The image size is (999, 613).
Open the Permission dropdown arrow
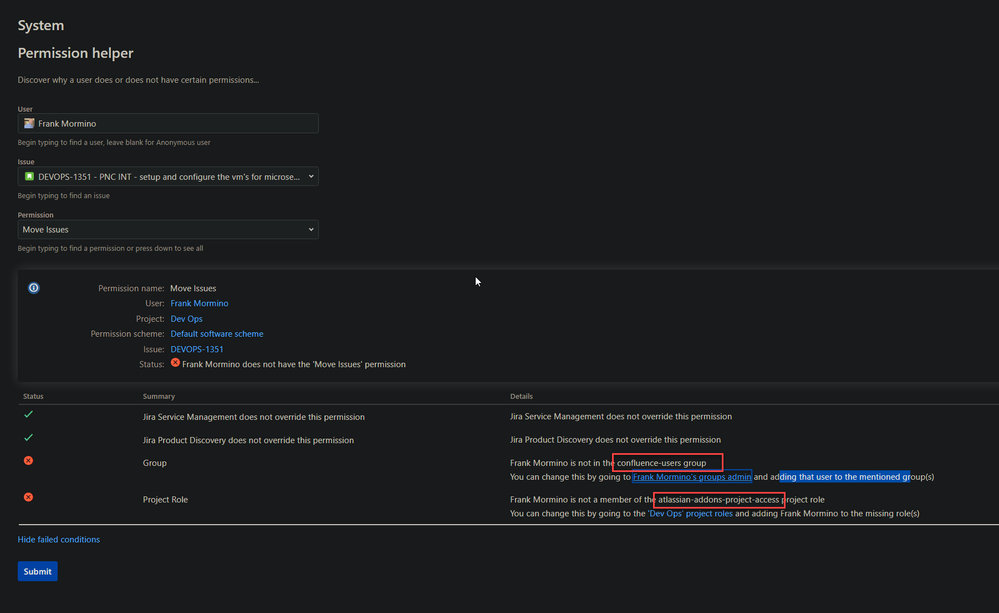tap(311, 229)
